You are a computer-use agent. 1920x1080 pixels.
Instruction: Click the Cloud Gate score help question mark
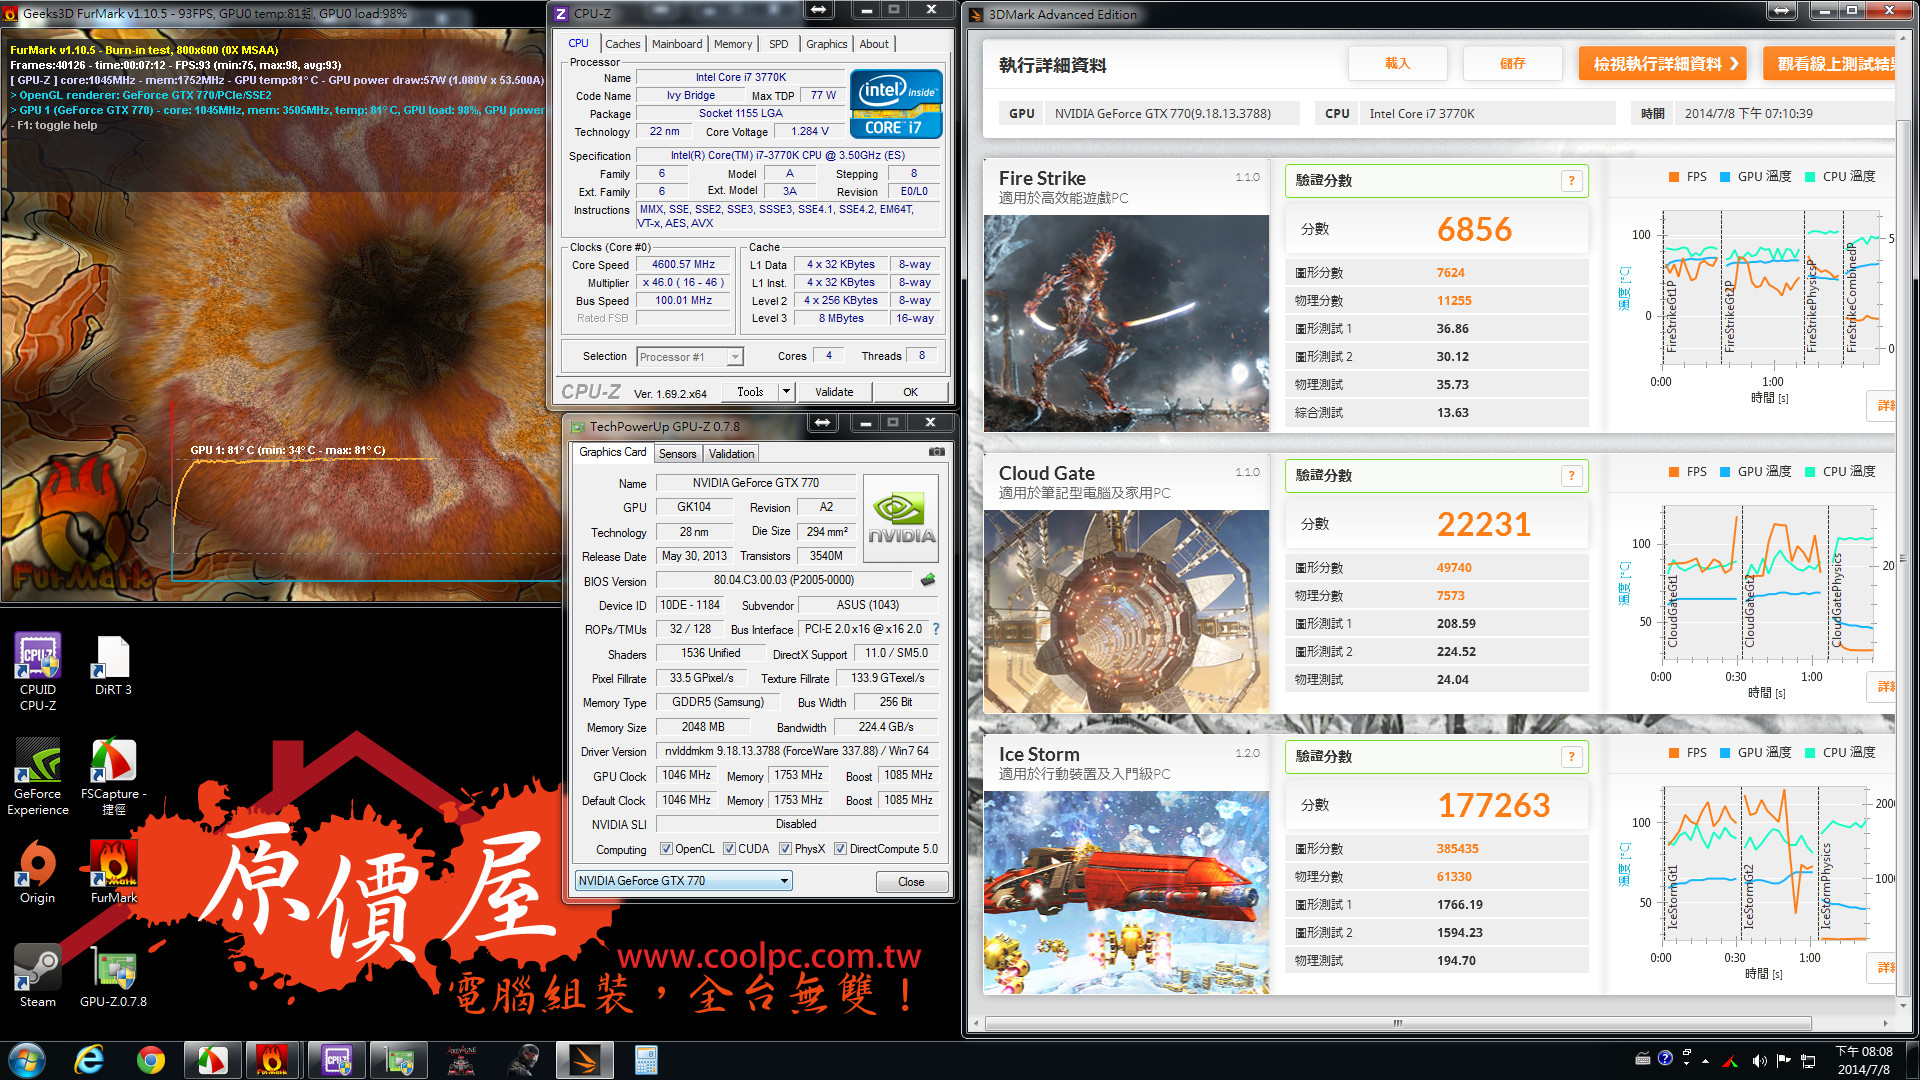coord(1571,476)
